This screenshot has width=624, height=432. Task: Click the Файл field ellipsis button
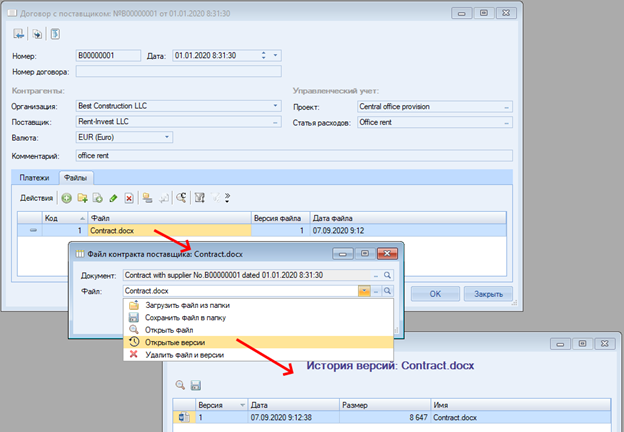click(376, 291)
